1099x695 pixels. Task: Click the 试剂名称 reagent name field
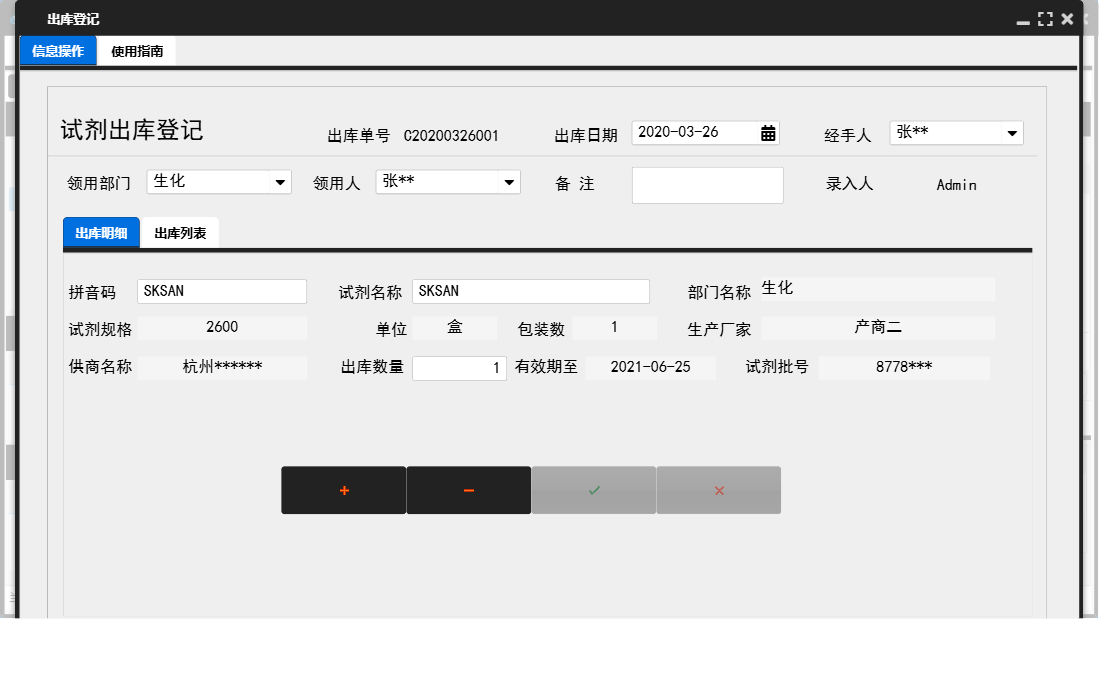[x=531, y=291]
